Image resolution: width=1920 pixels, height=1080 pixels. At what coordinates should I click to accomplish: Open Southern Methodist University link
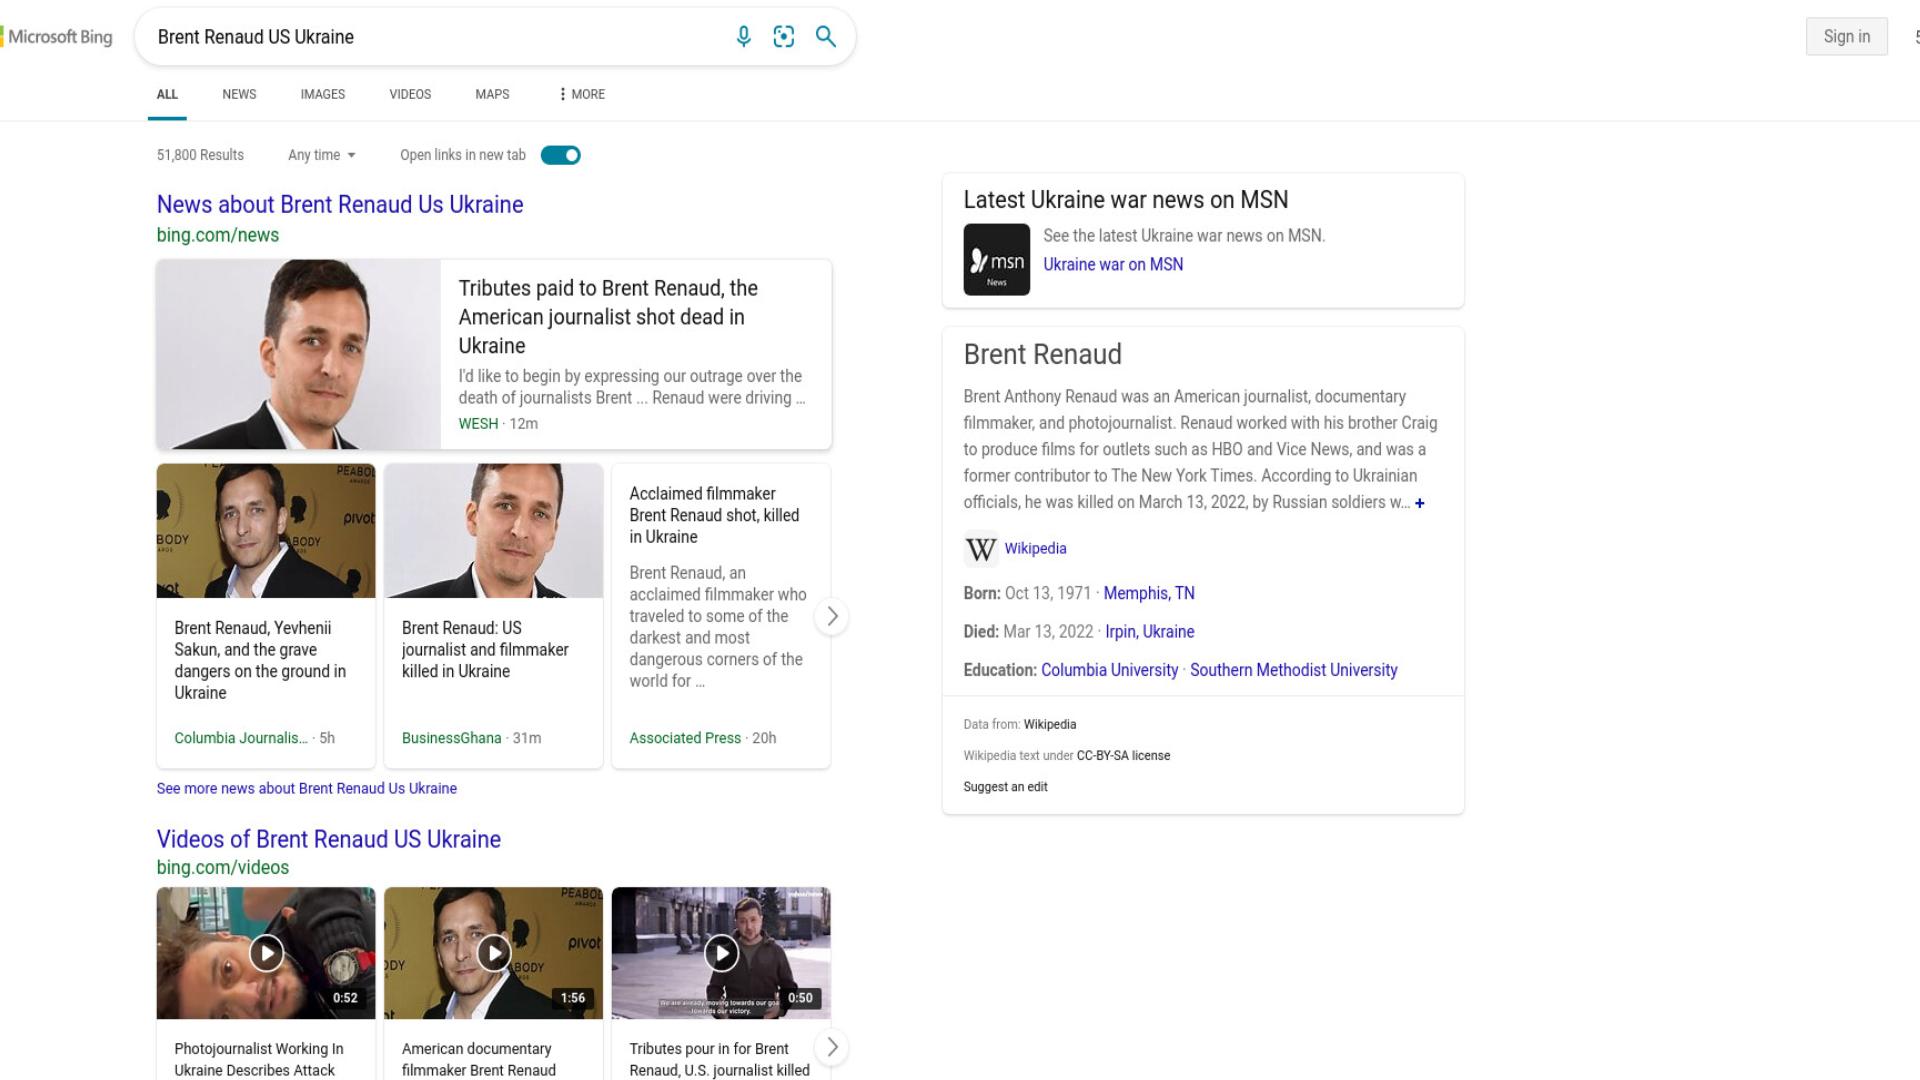[1293, 670]
